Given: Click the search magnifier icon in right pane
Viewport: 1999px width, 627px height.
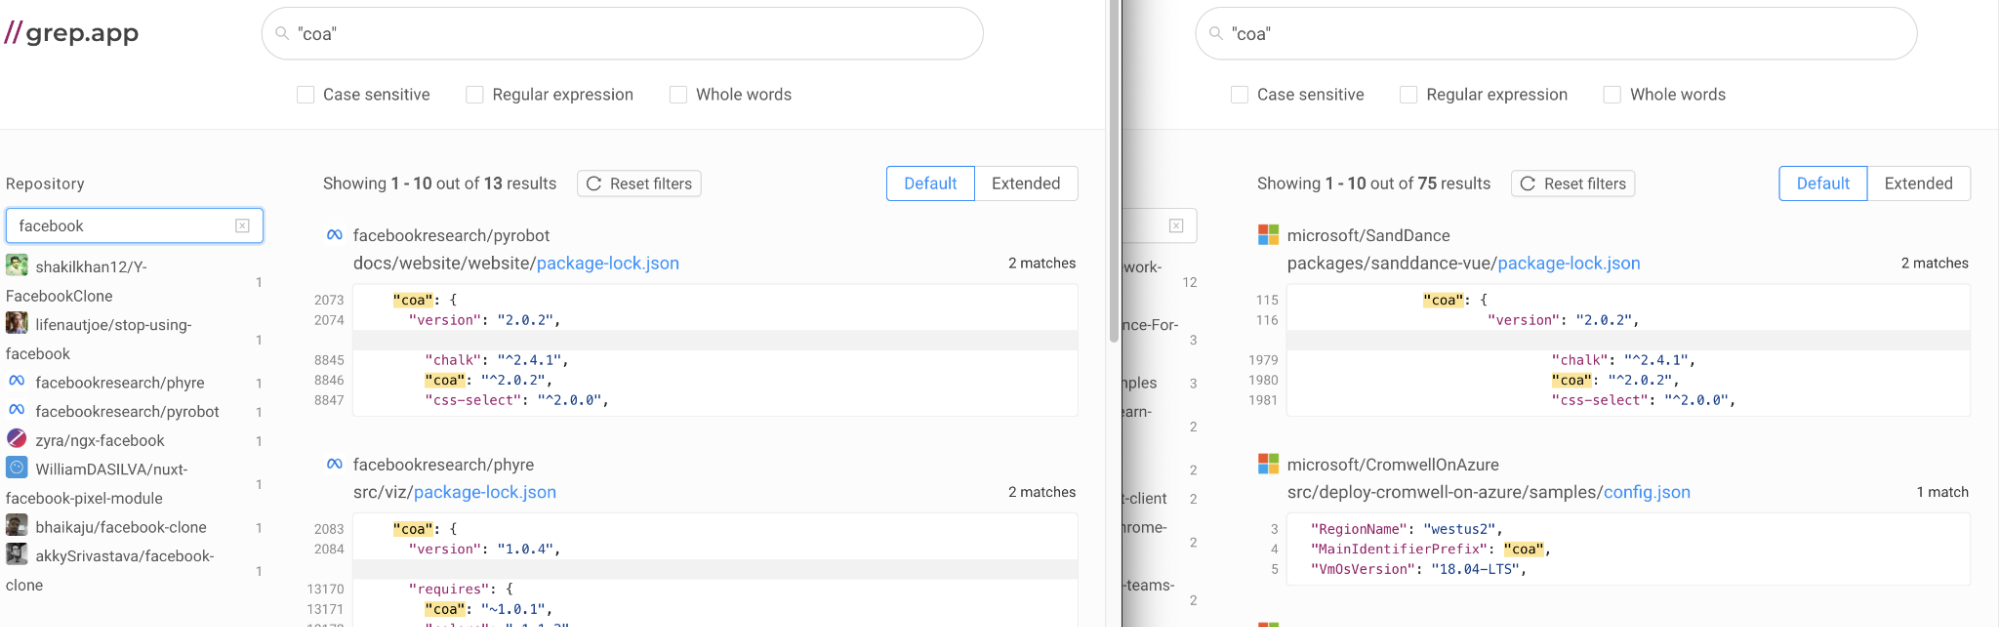Looking at the screenshot, I should pos(1216,34).
